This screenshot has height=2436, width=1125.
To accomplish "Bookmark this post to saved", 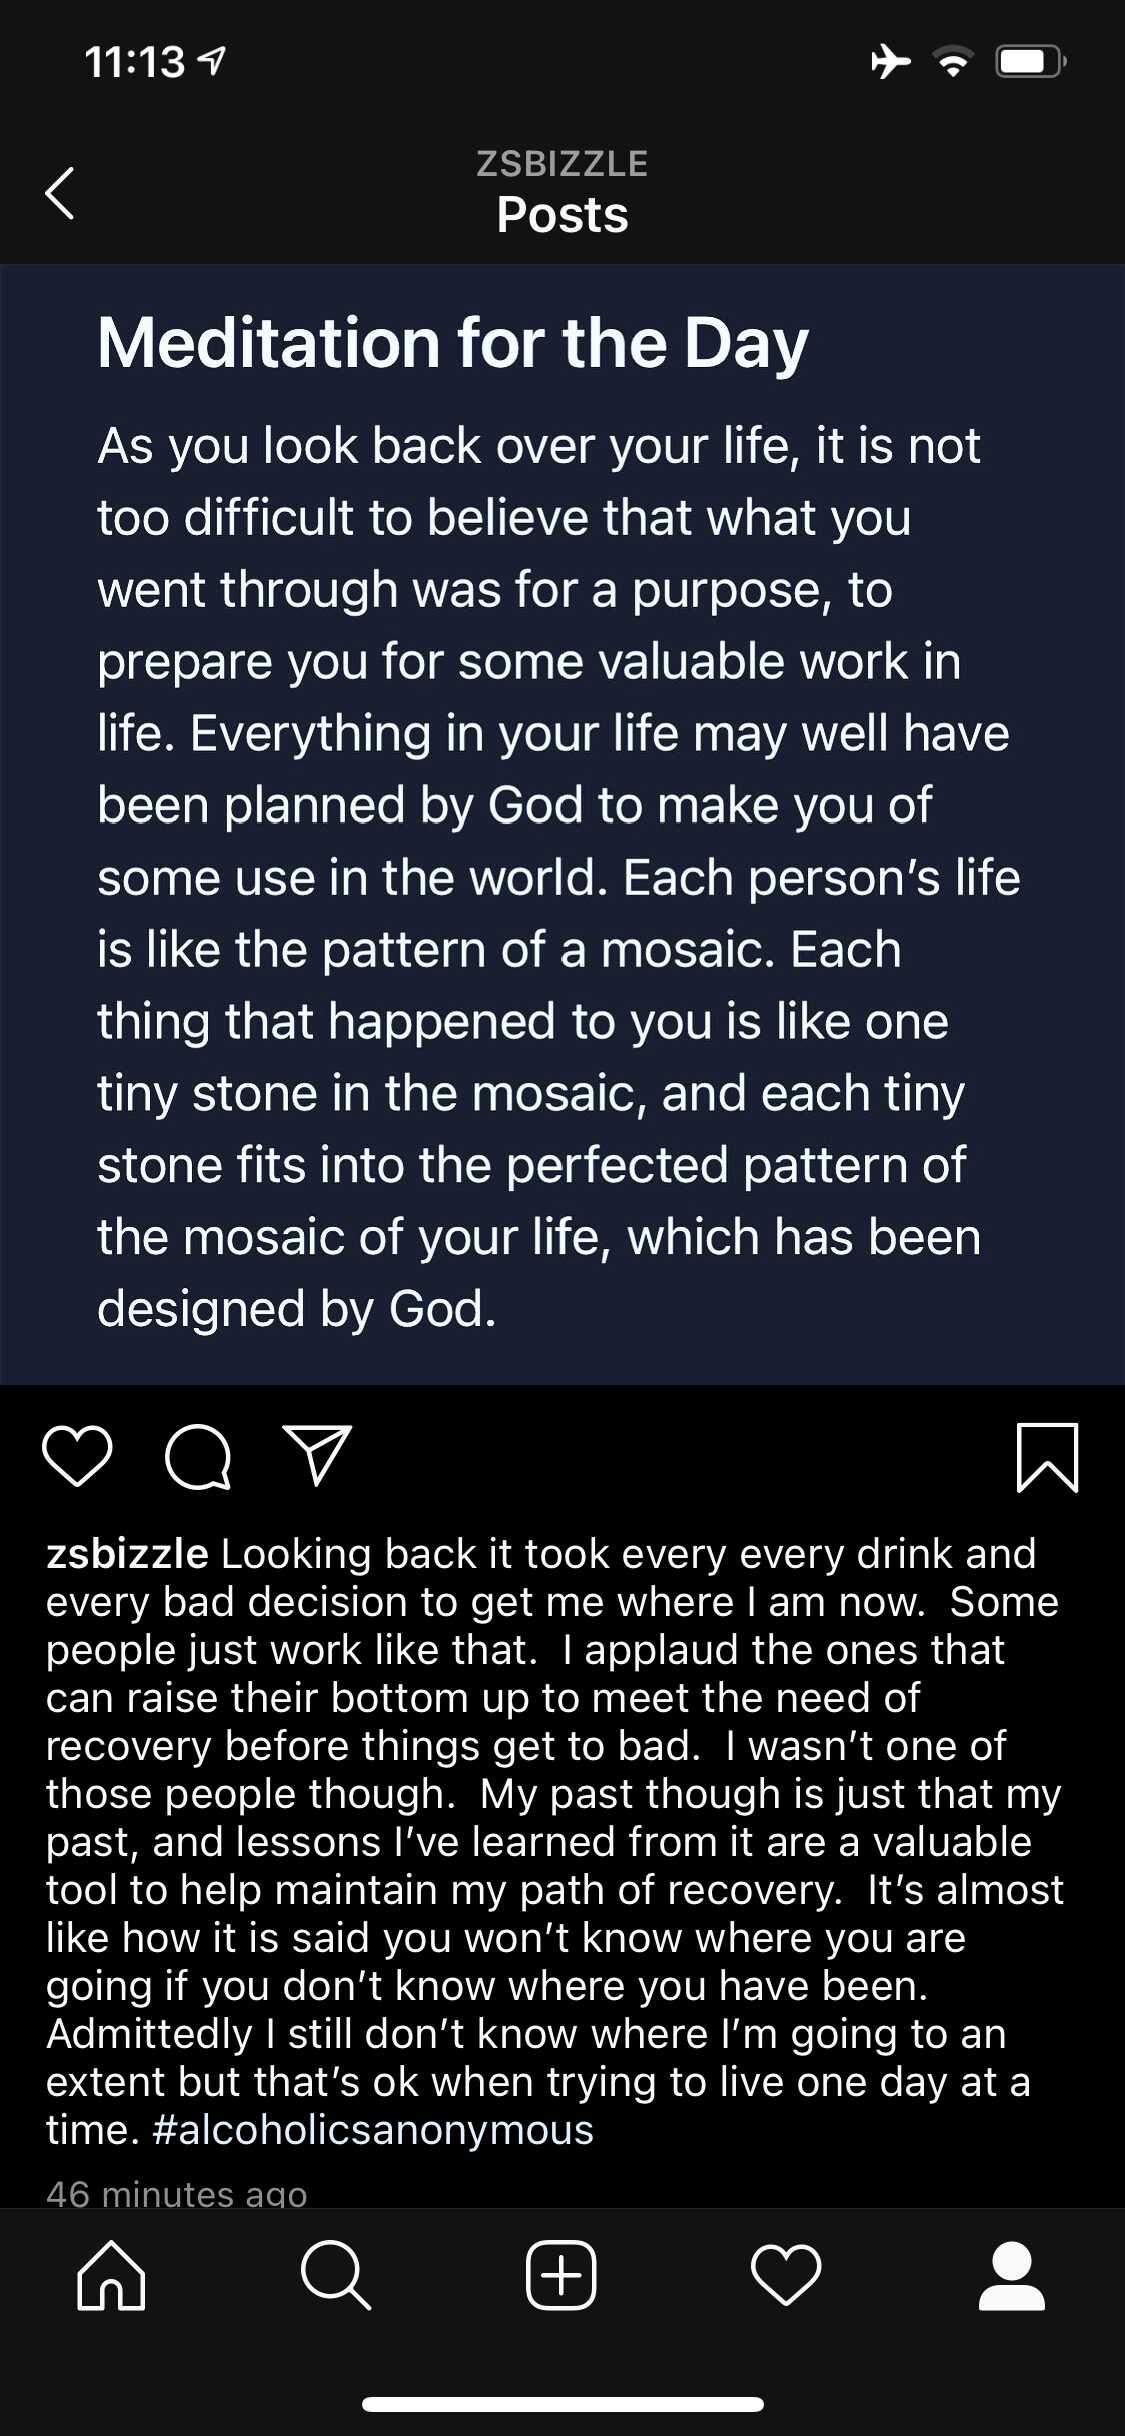I will [x=1047, y=1457].
